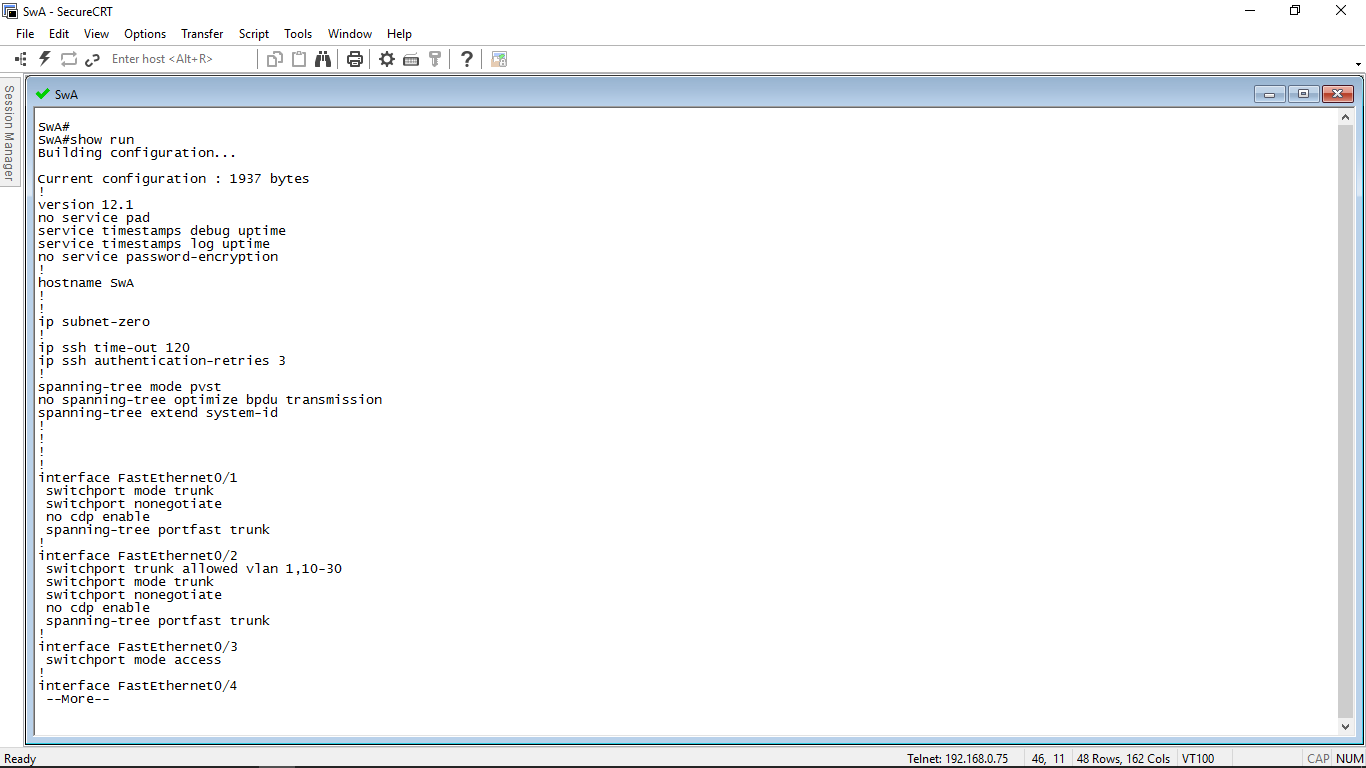
Task: Click the keymap editor keyboard icon
Action: tap(411, 59)
